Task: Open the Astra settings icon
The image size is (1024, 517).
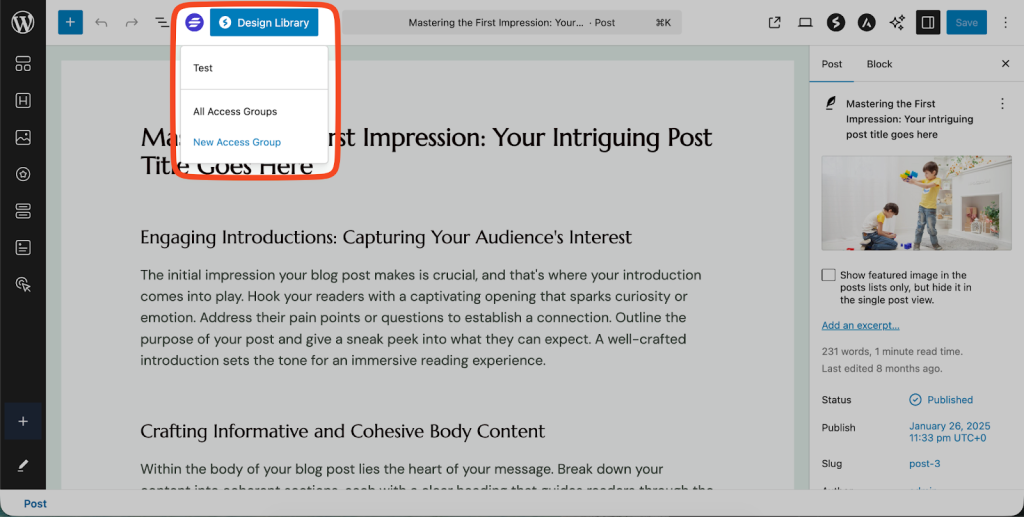Action: click(866, 22)
